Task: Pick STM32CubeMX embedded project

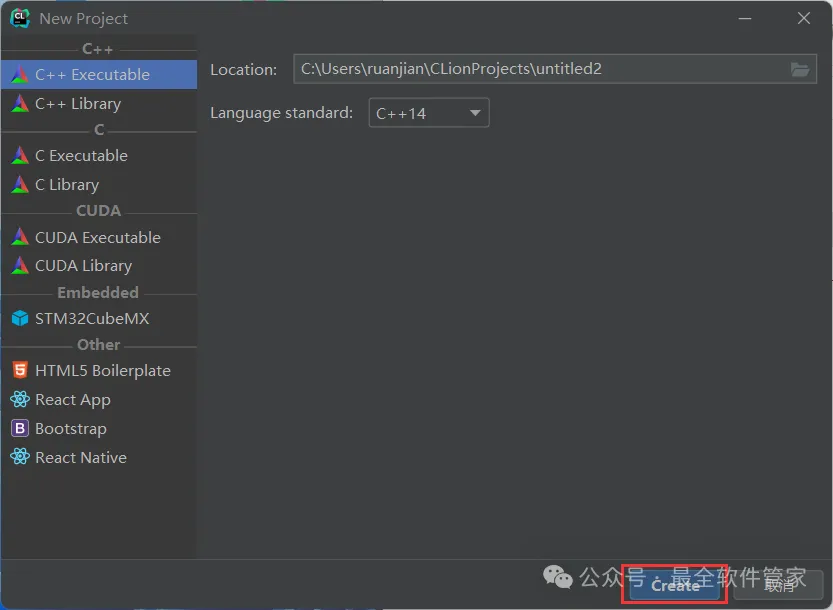Action: click(99, 318)
